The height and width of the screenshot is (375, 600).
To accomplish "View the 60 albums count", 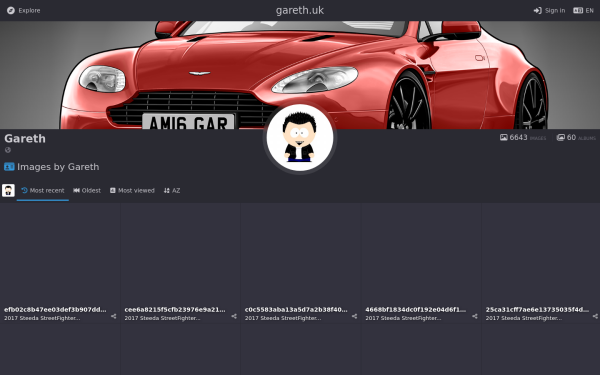I will pos(576,137).
